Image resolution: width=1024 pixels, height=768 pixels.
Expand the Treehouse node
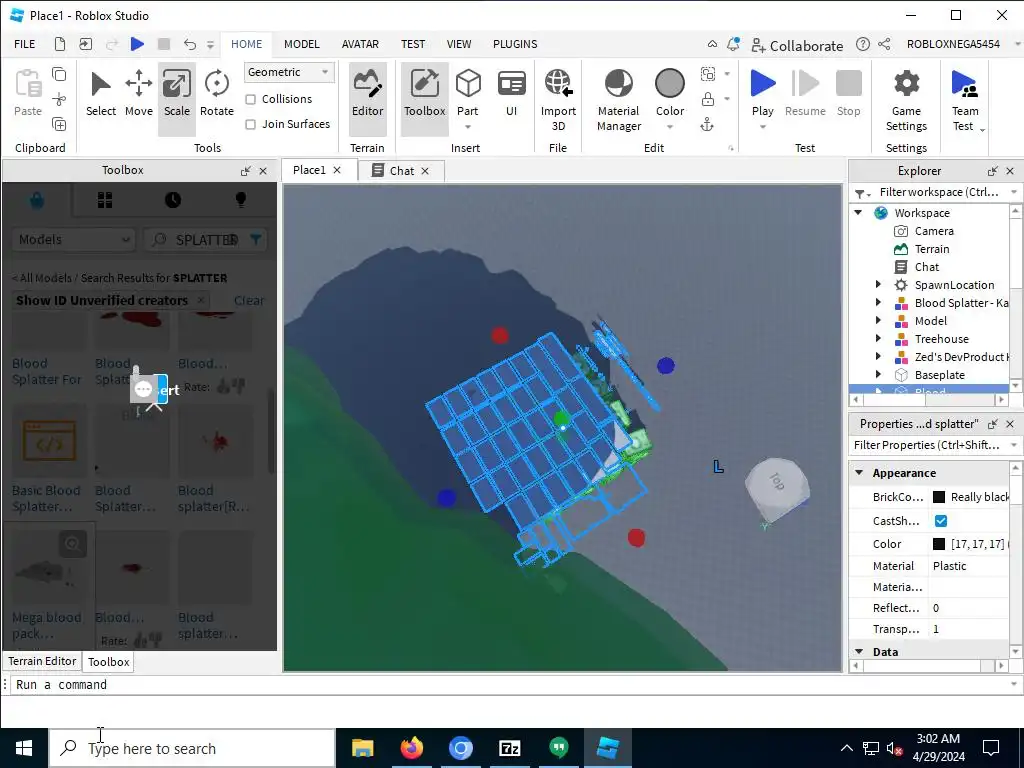point(878,338)
